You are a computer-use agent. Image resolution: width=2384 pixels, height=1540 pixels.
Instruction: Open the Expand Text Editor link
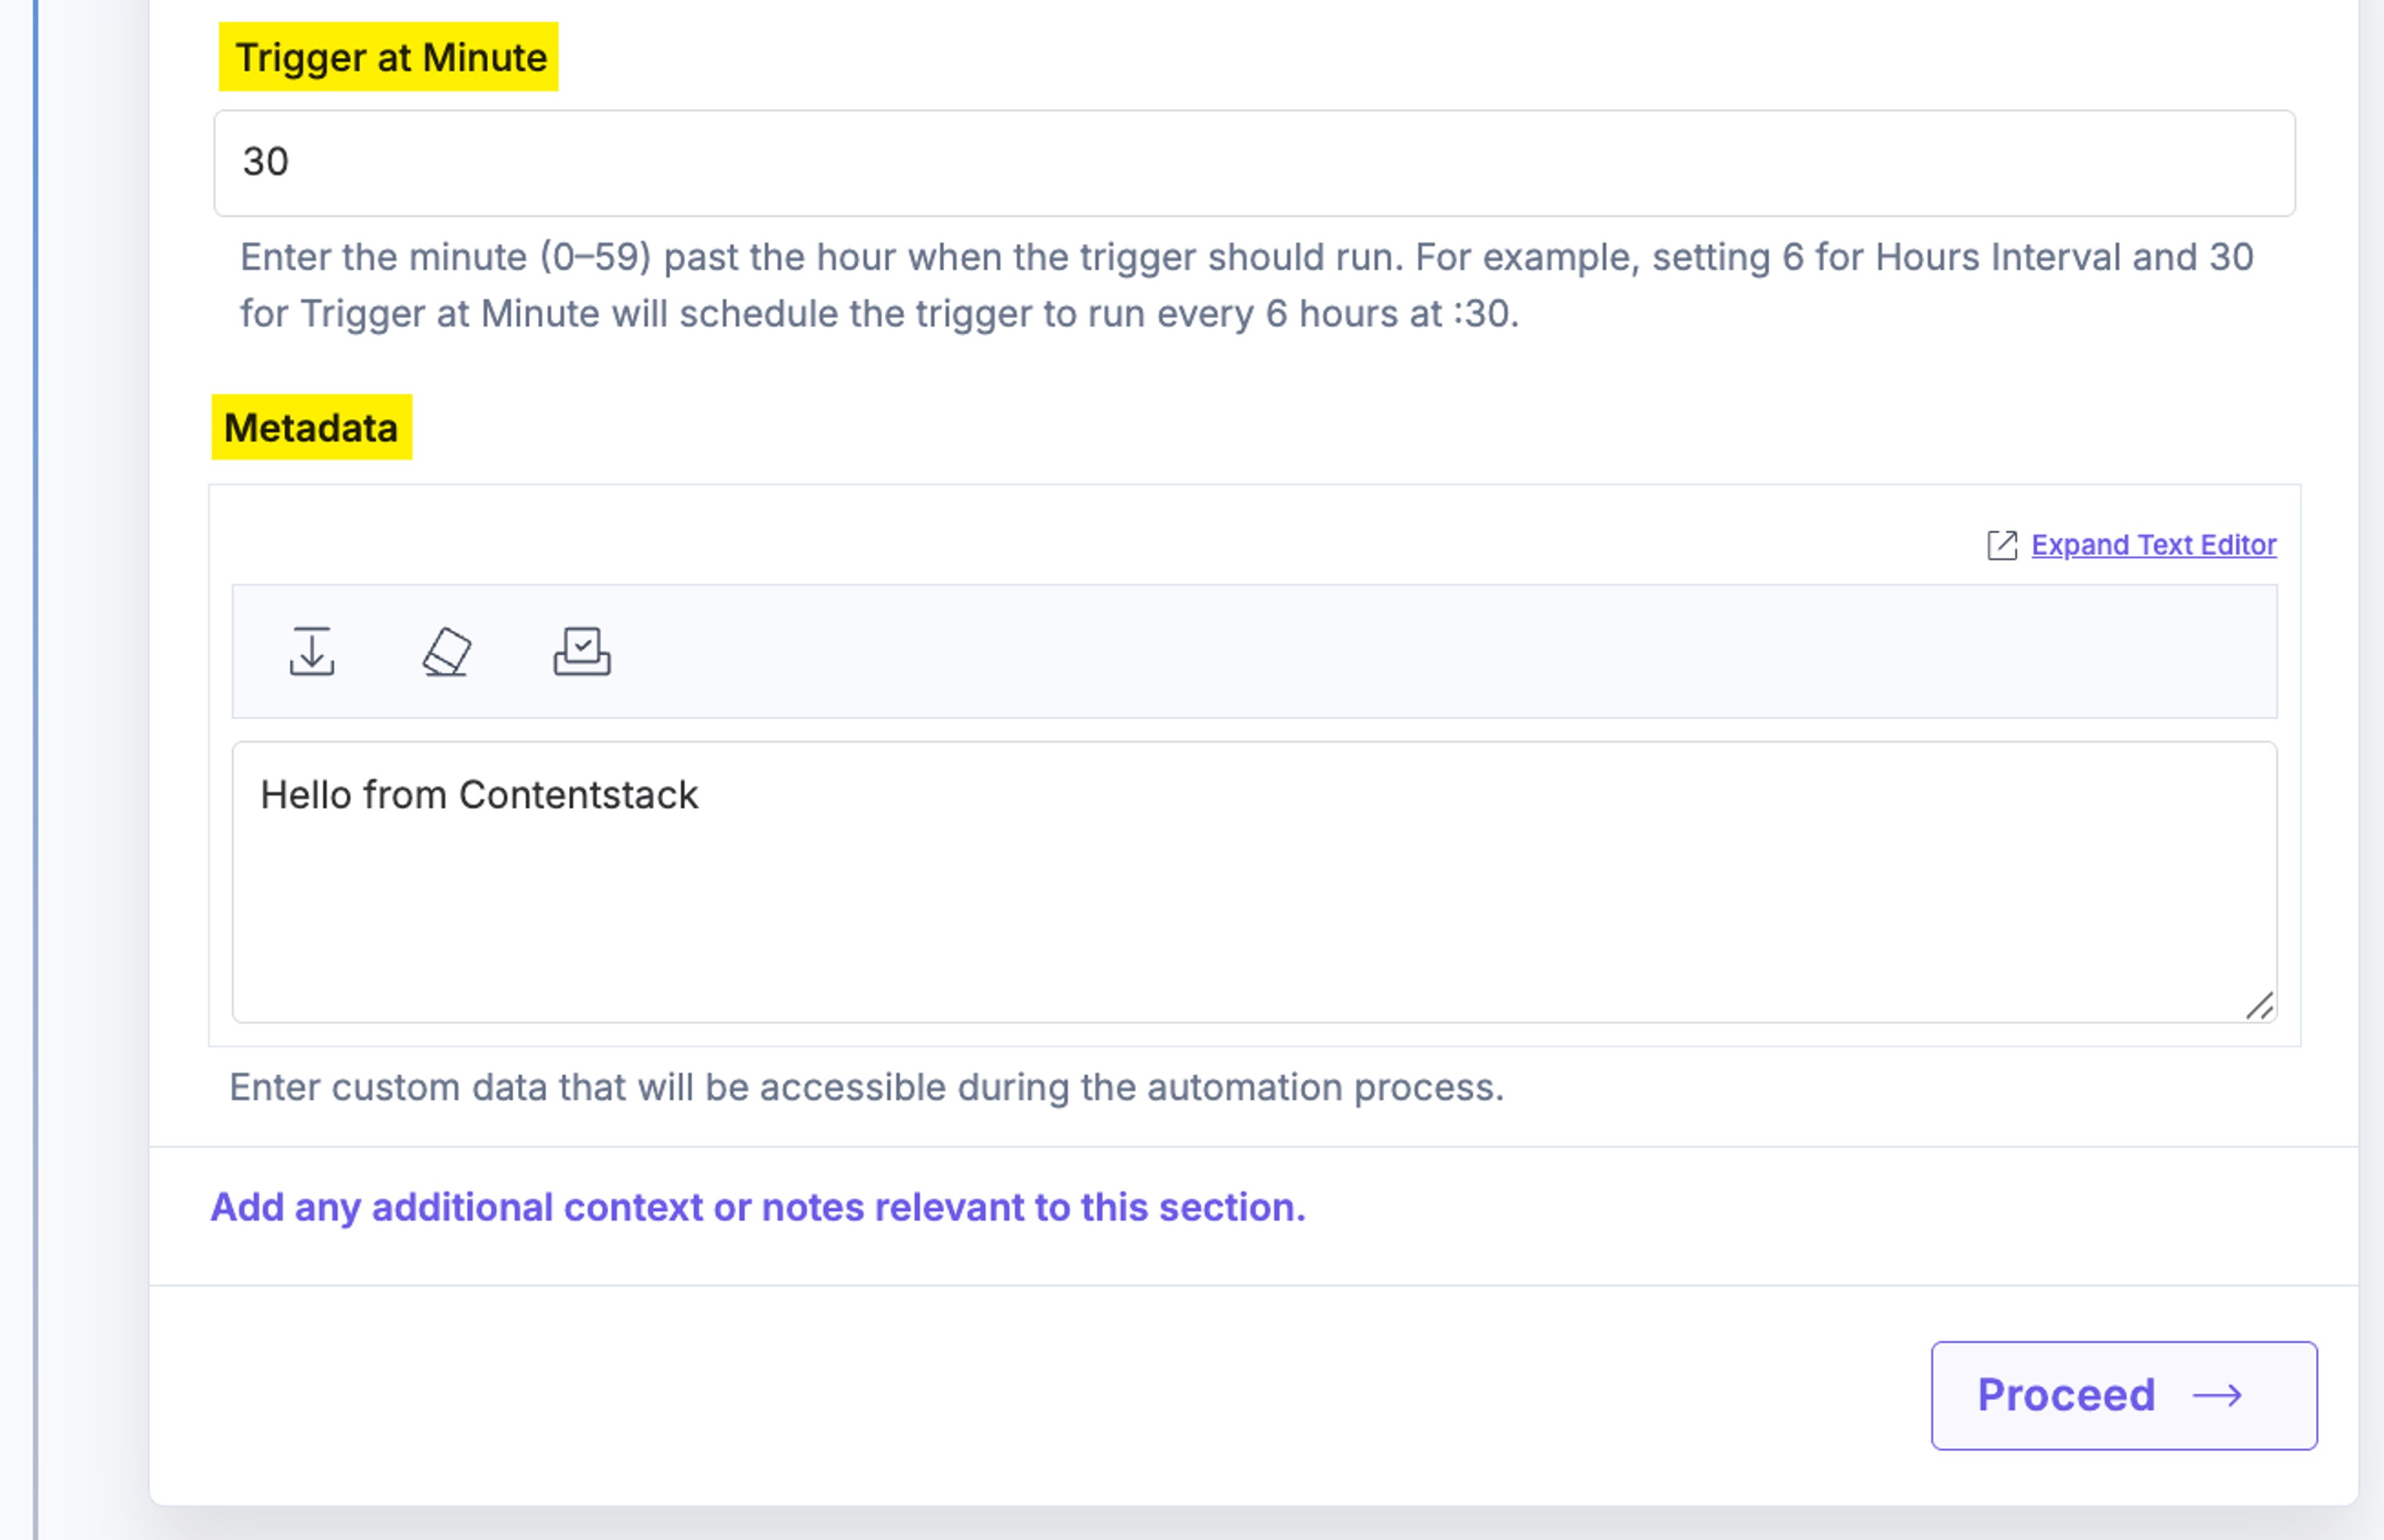coord(2154,545)
